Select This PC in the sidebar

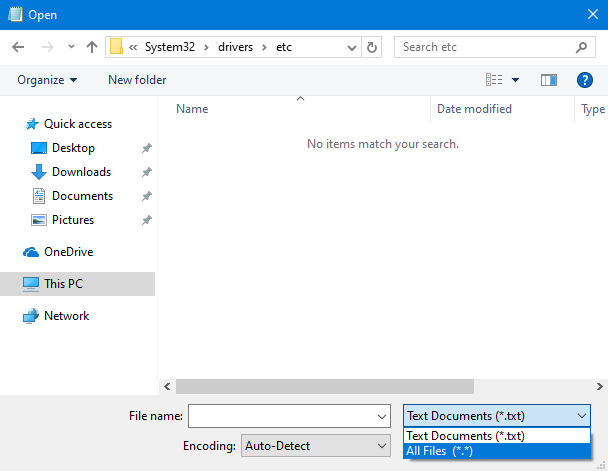tap(78, 284)
